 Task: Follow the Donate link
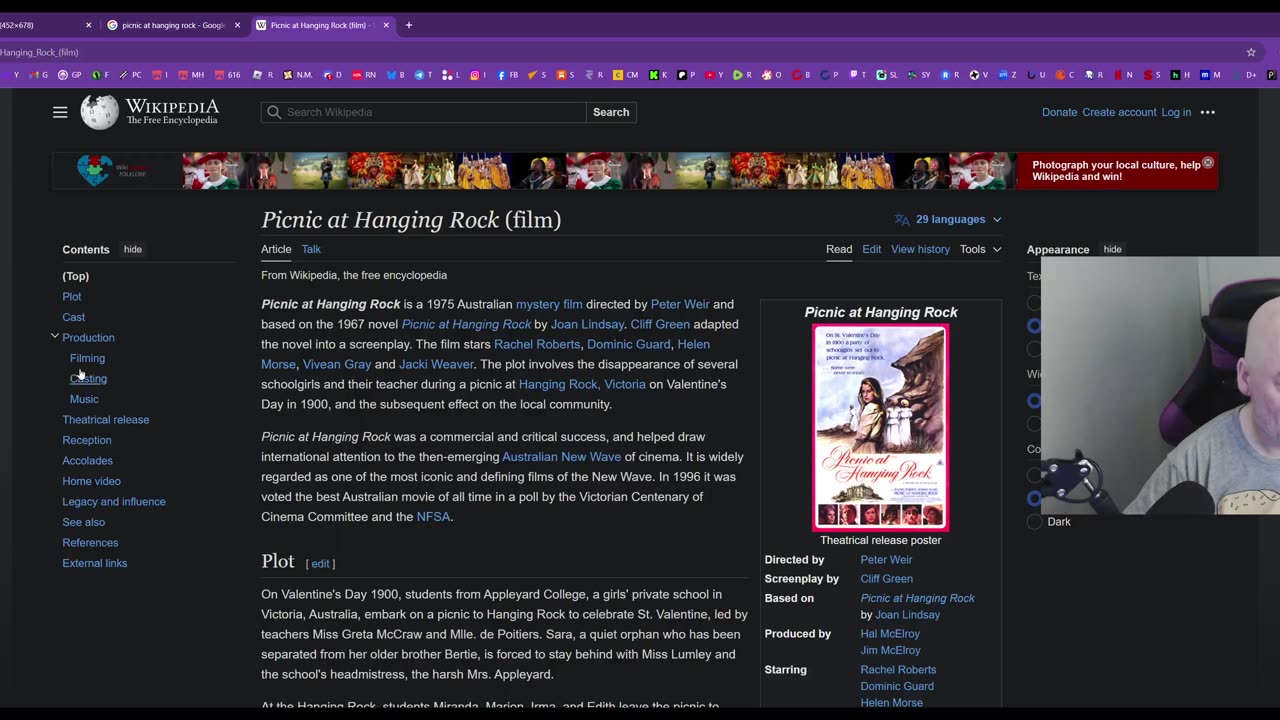[x=1059, y=112]
